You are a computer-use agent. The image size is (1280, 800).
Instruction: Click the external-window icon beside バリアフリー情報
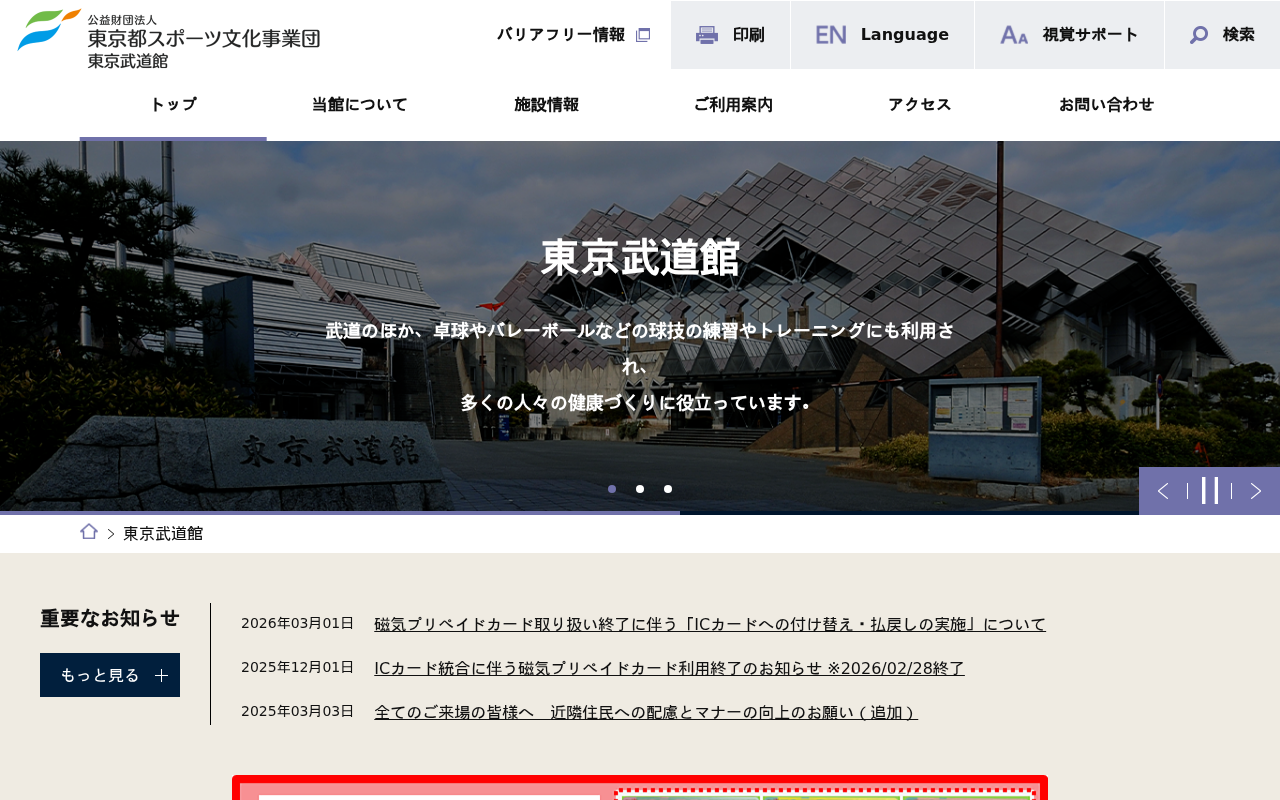[643, 35]
